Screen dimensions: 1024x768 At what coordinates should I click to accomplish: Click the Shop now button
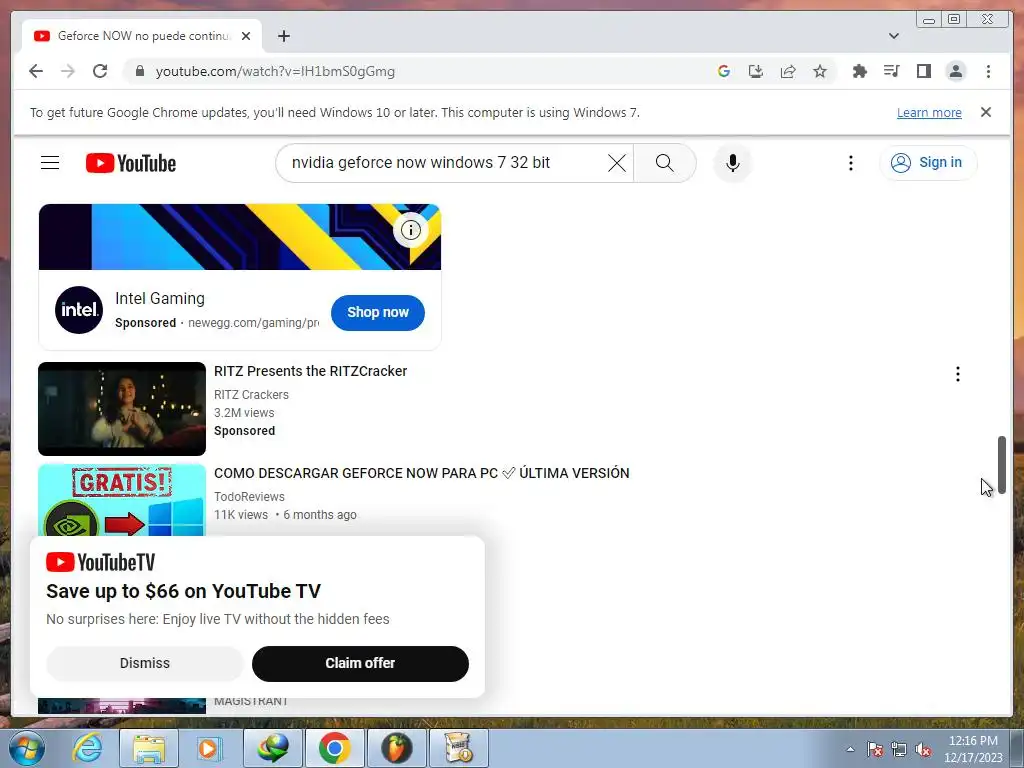(x=377, y=312)
